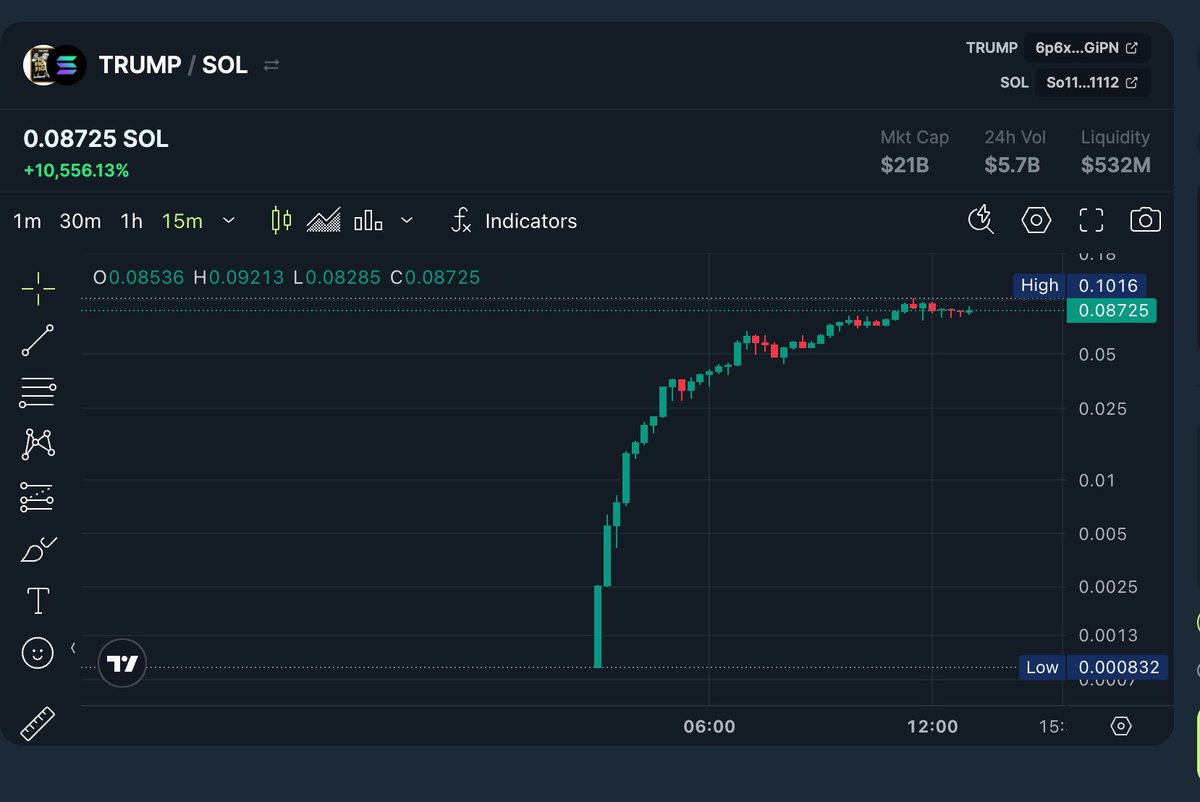Image resolution: width=1200 pixels, height=802 pixels.
Task: Select the trend line drawing tool
Action: [x=38, y=340]
